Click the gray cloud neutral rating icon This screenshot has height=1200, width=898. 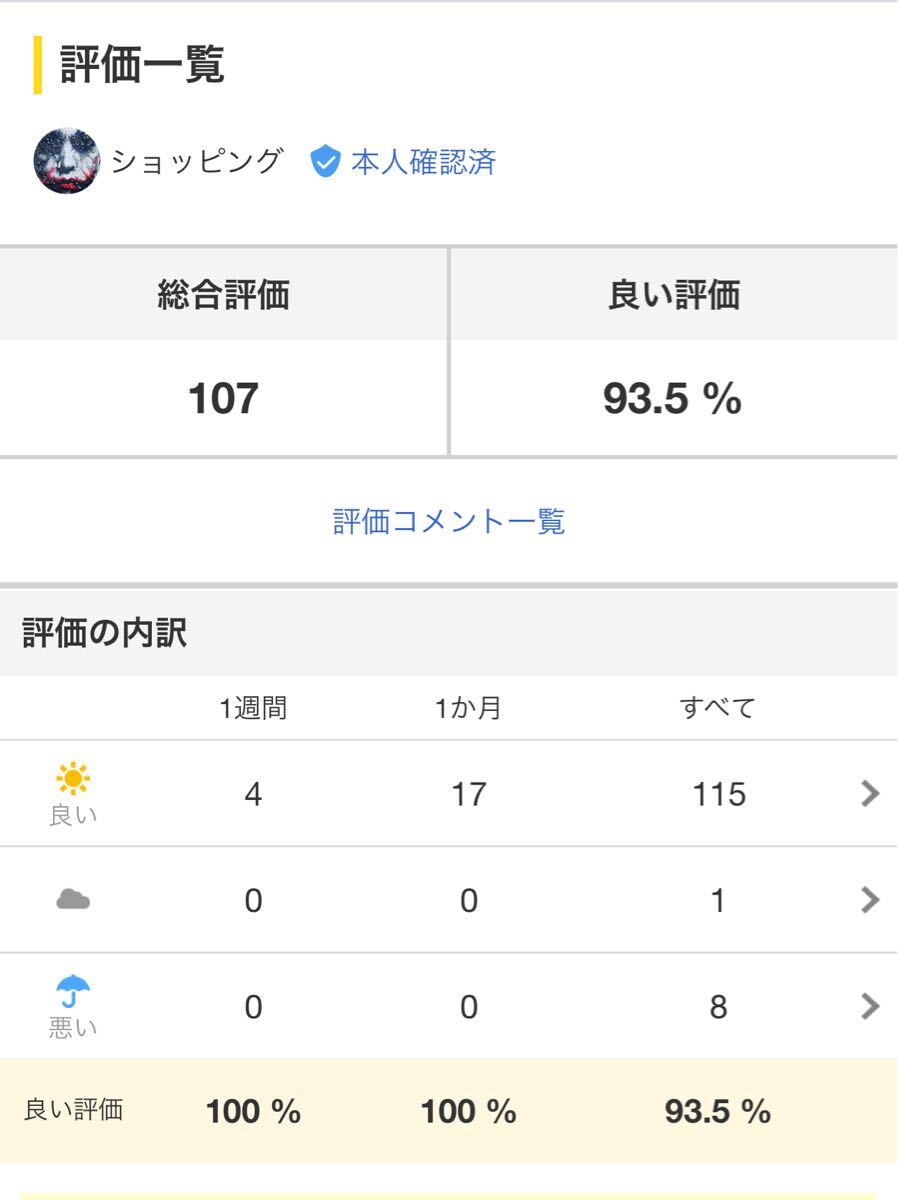73,900
